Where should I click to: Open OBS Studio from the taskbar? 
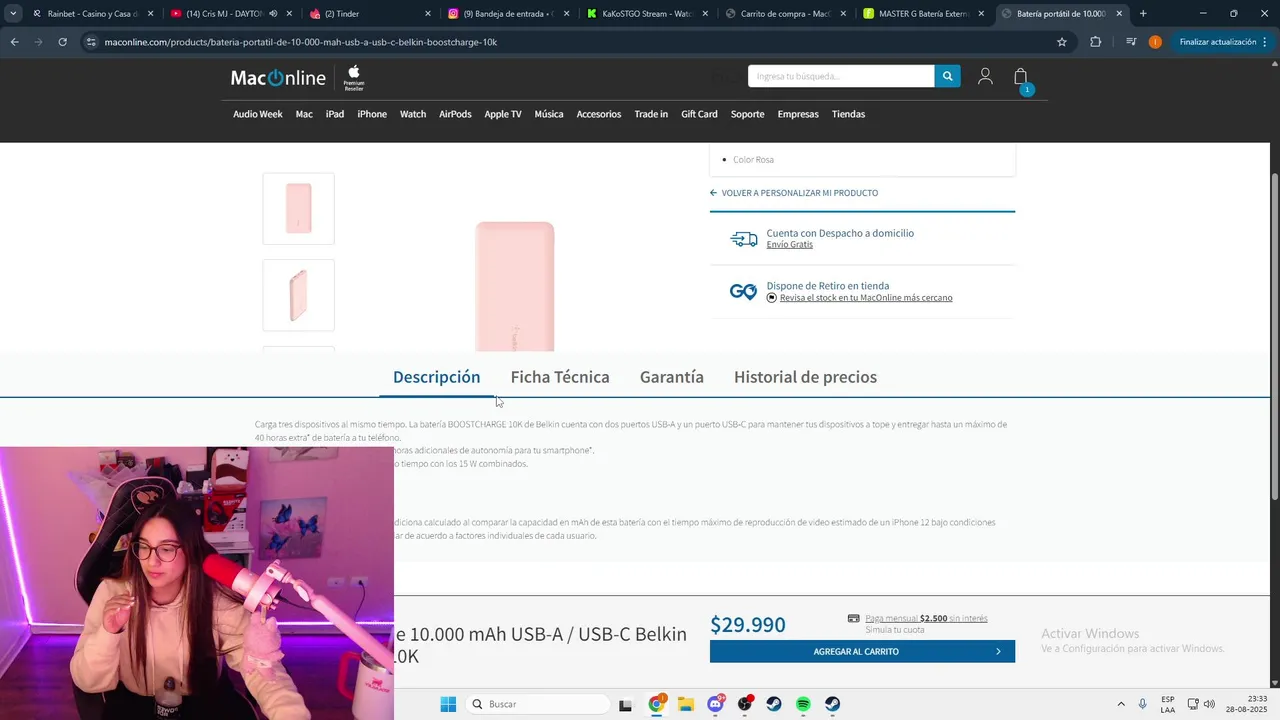(x=745, y=704)
